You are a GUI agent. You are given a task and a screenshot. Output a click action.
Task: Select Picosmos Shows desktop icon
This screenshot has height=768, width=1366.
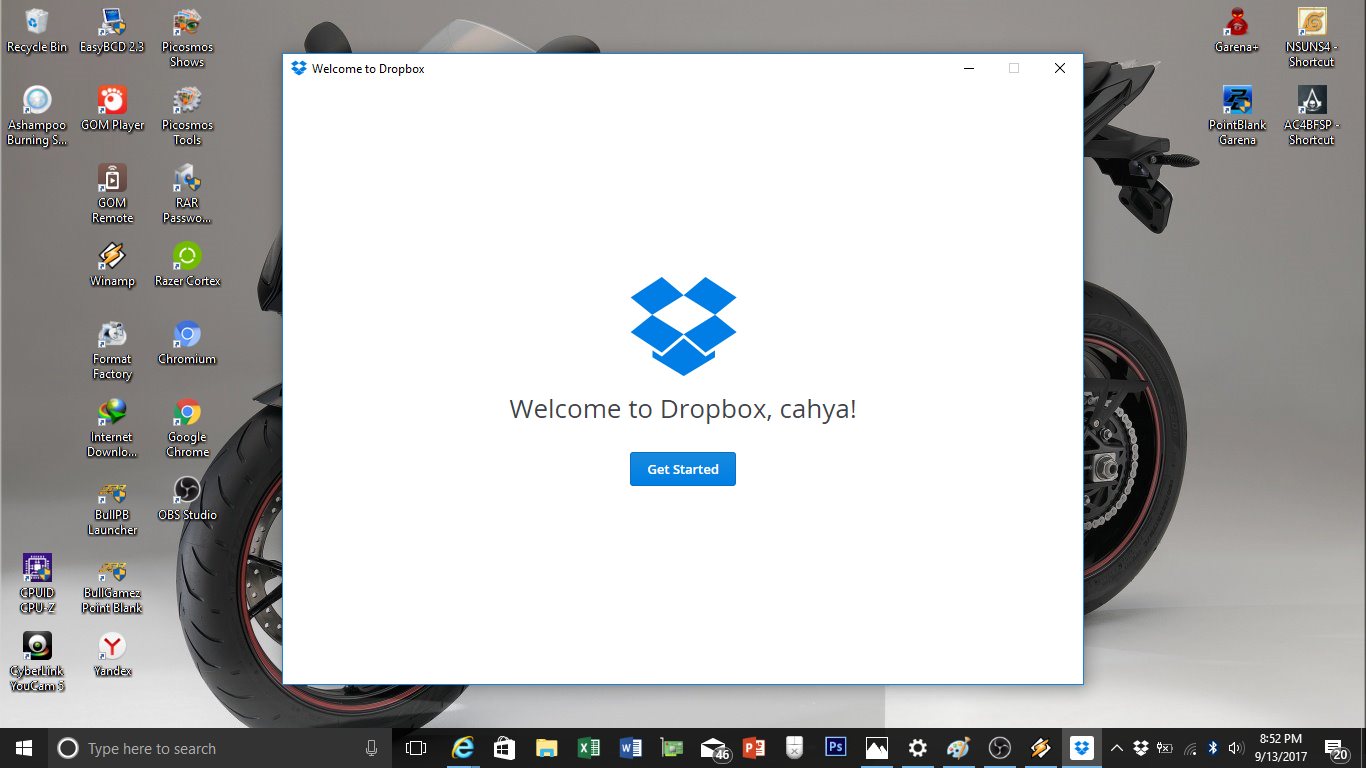click(187, 38)
